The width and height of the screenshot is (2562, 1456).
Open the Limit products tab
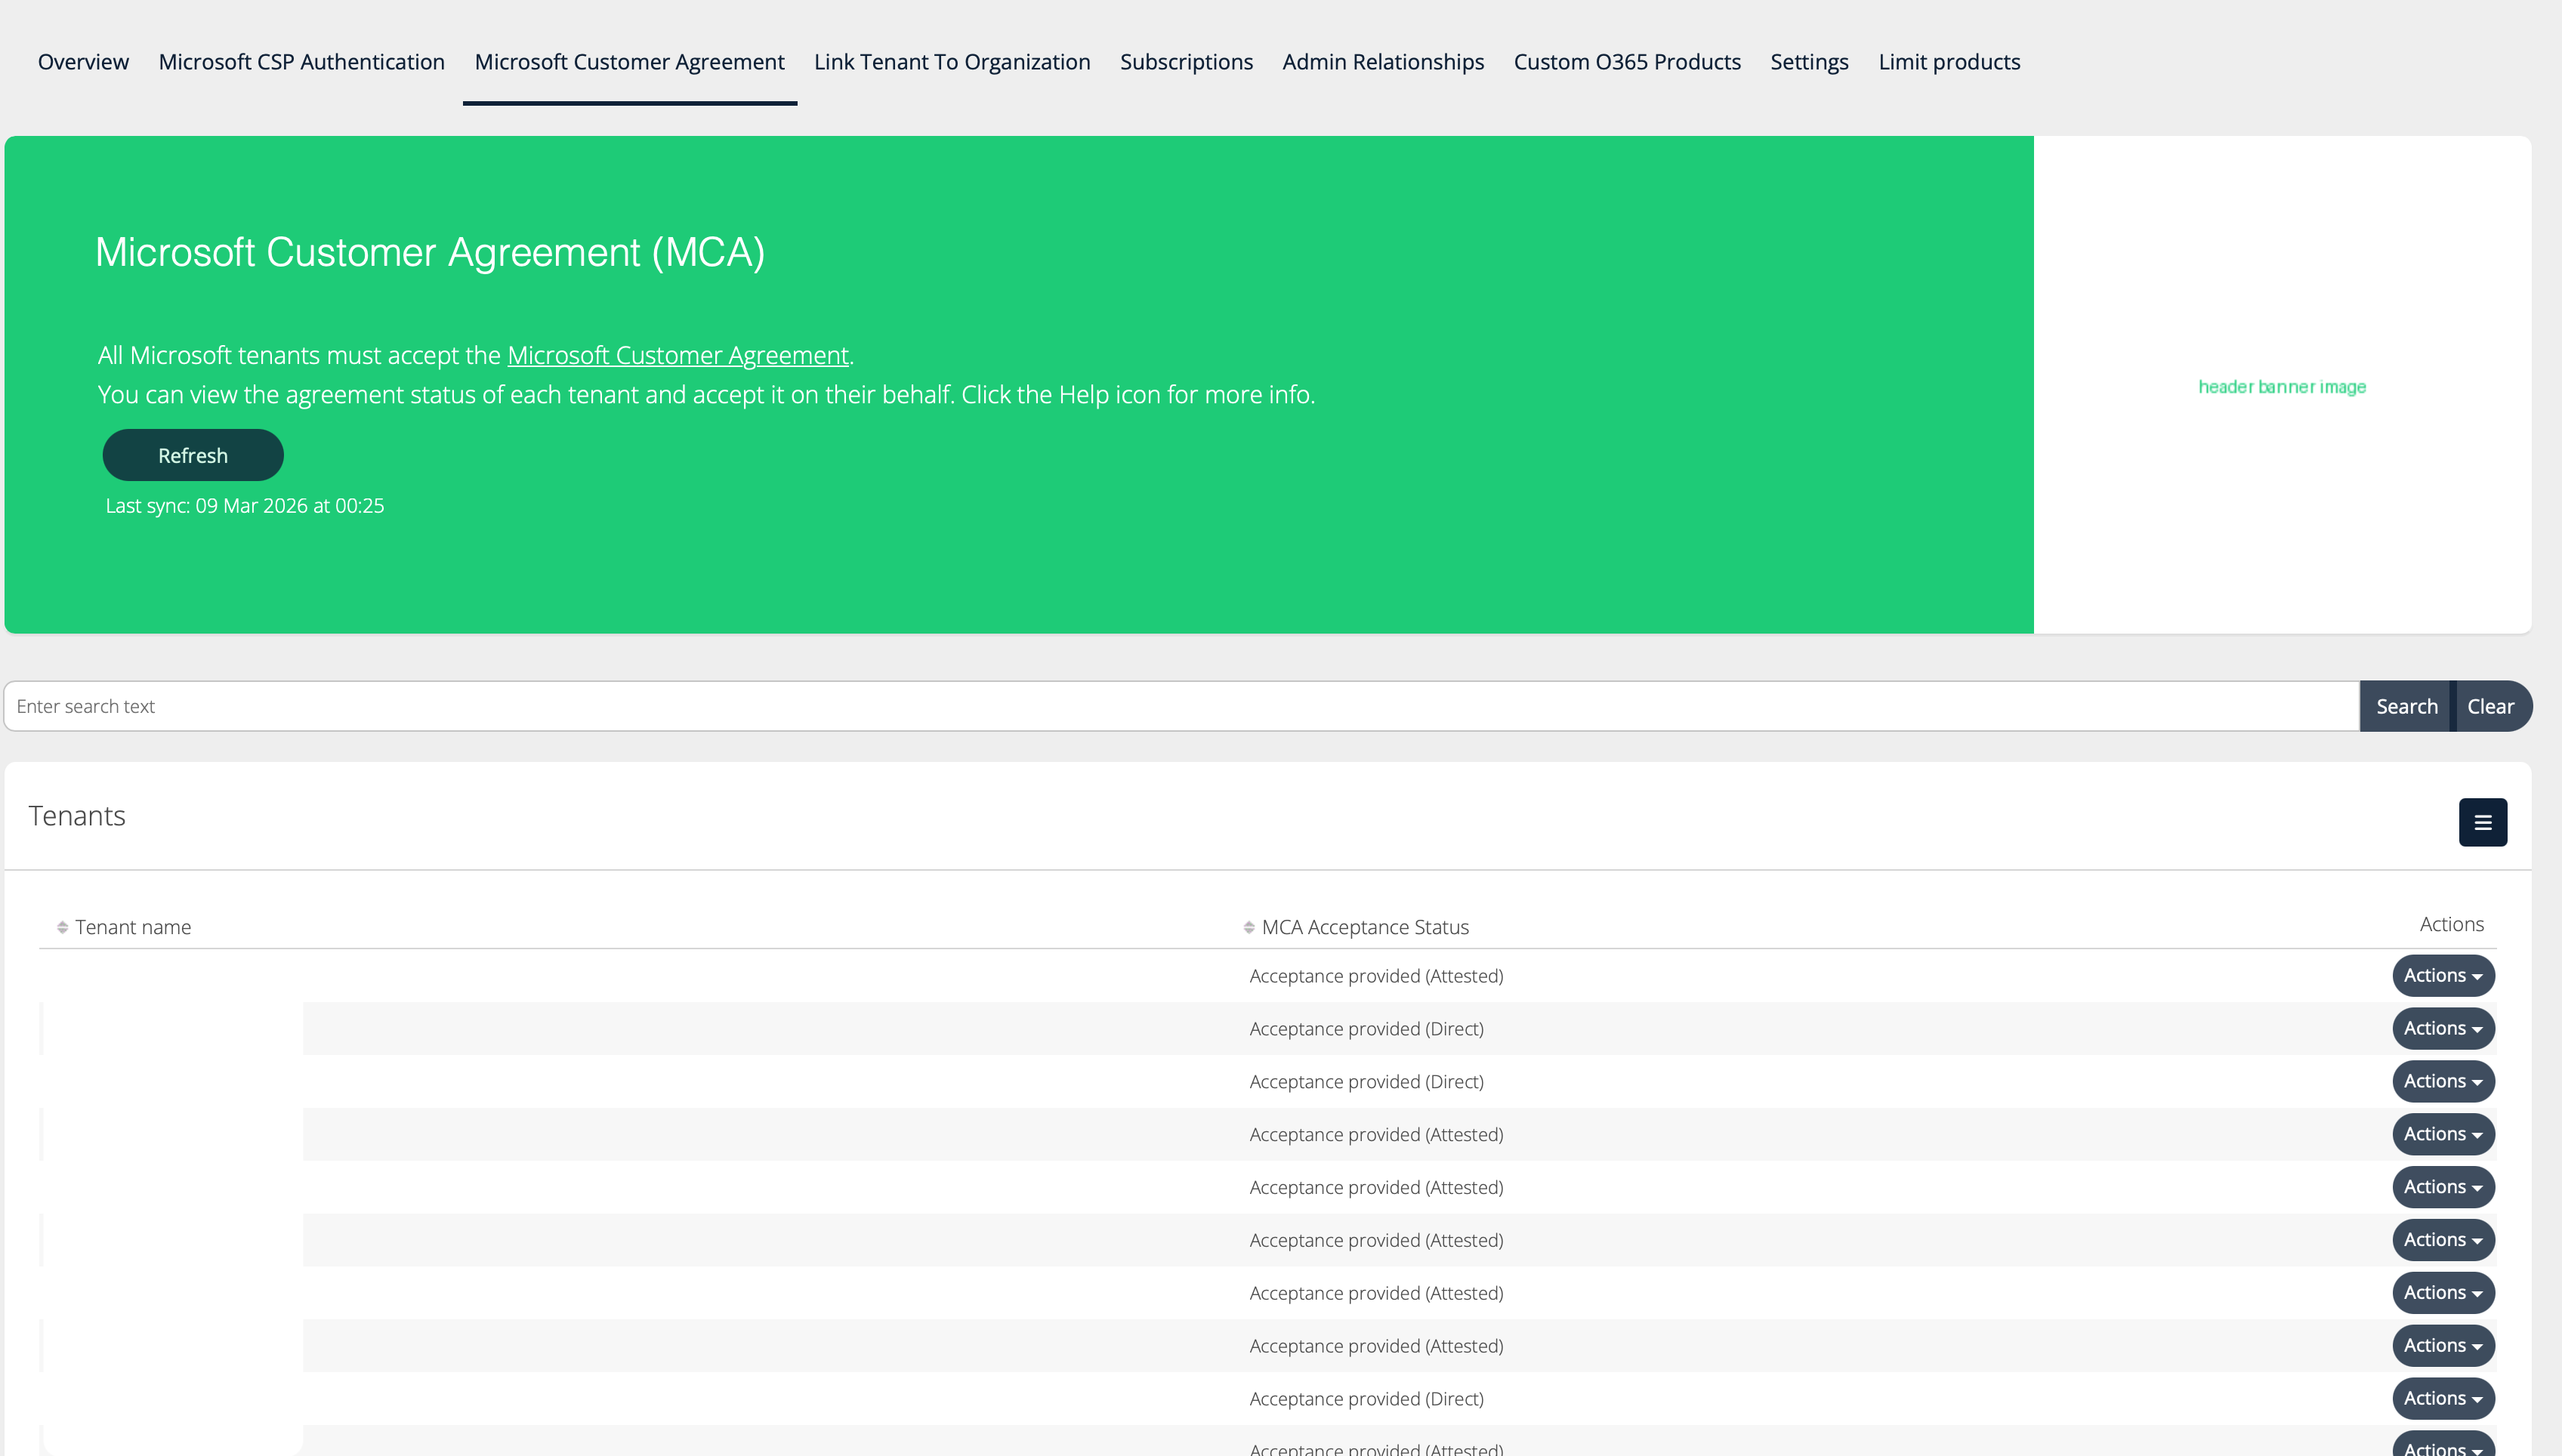[1949, 62]
